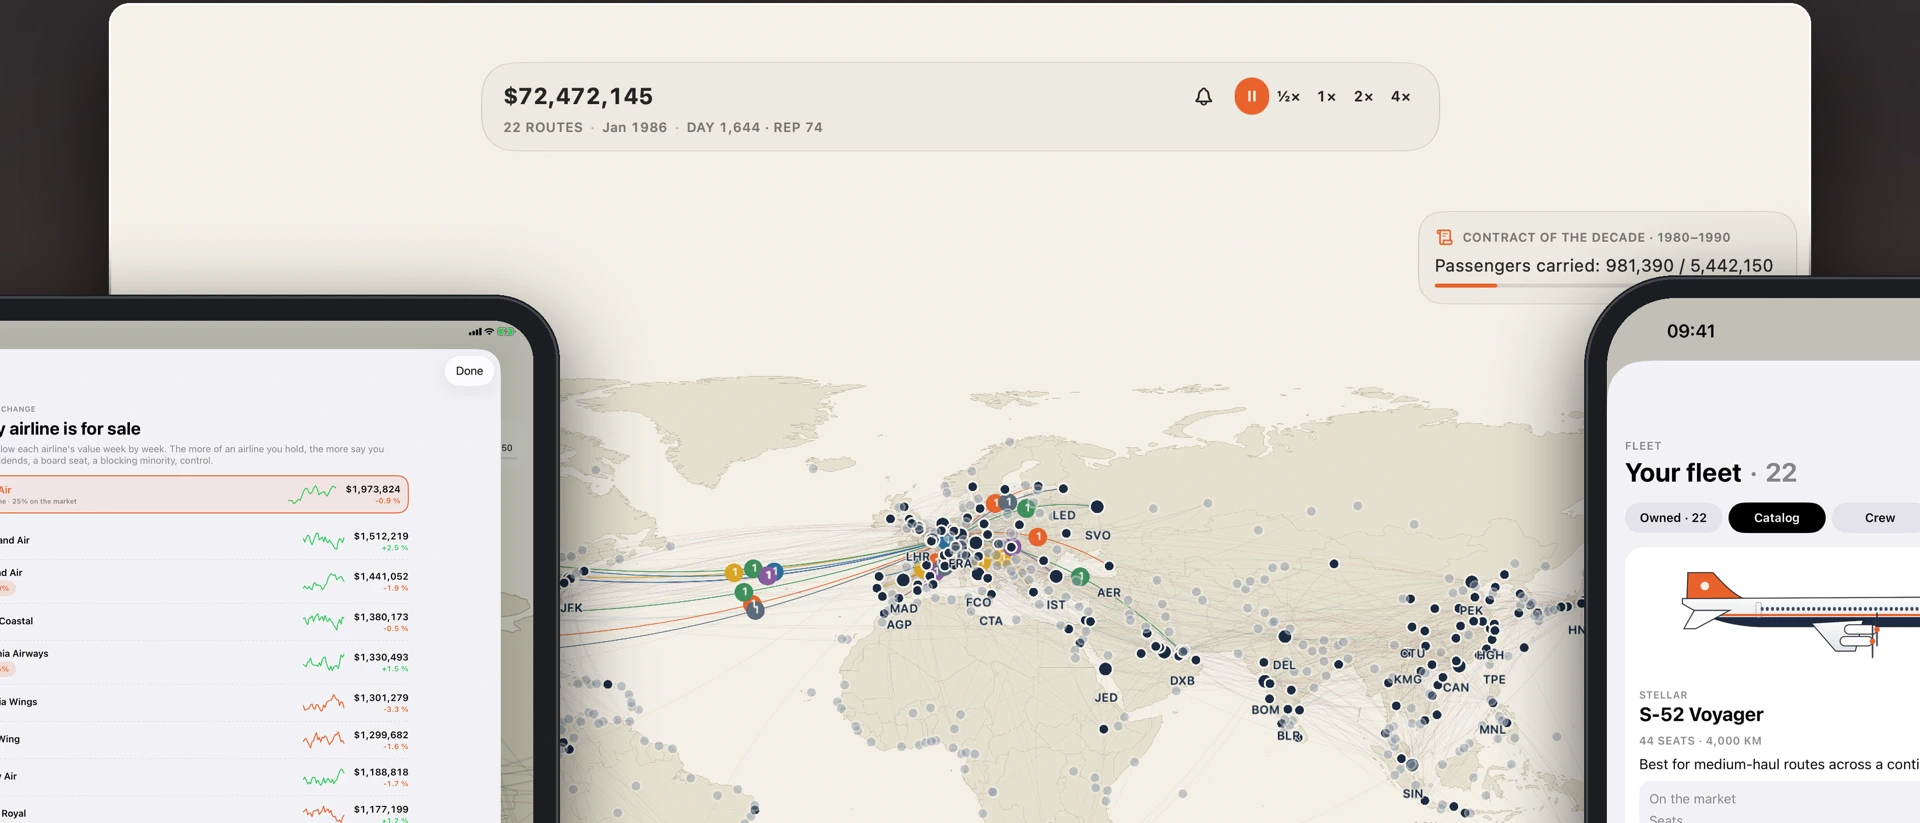The image size is (1920, 823).
Task: Tap the S-52 Voyager airplane illustration
Action: tap(1800, 613)
